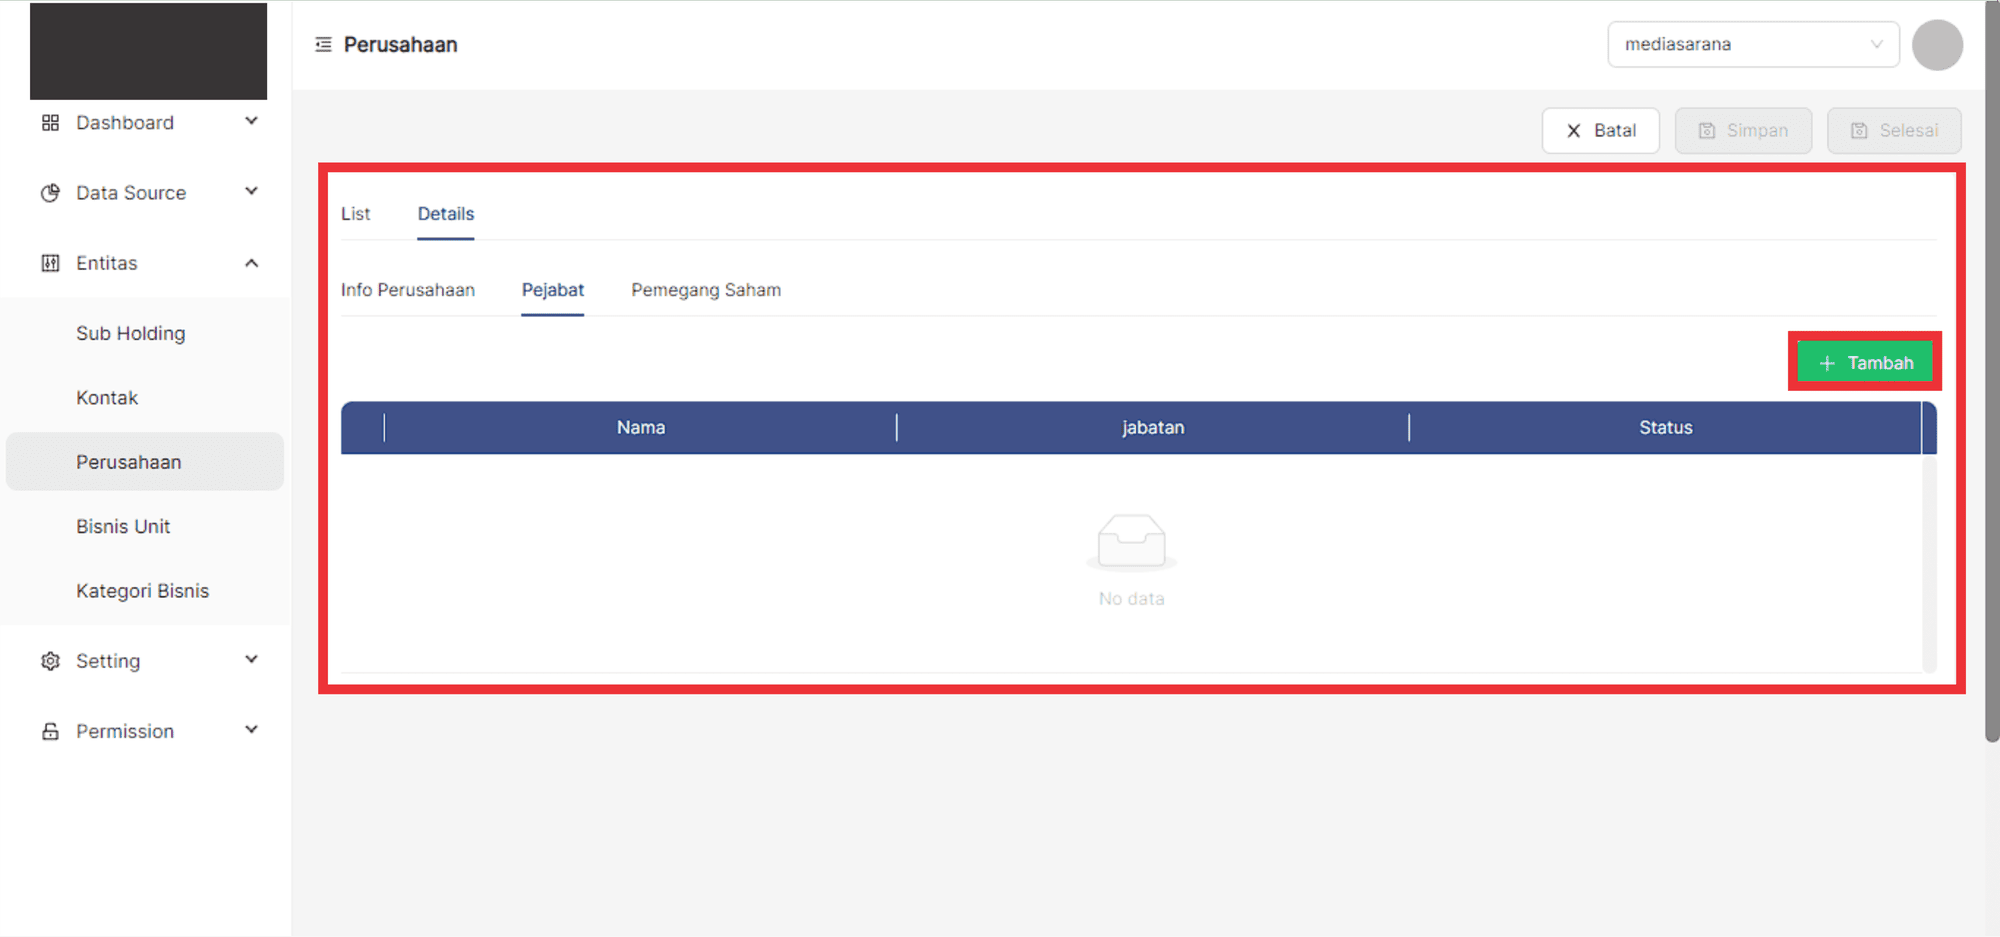
Task: Expand the Dashboard menu chevron
Action: [251, 122]
